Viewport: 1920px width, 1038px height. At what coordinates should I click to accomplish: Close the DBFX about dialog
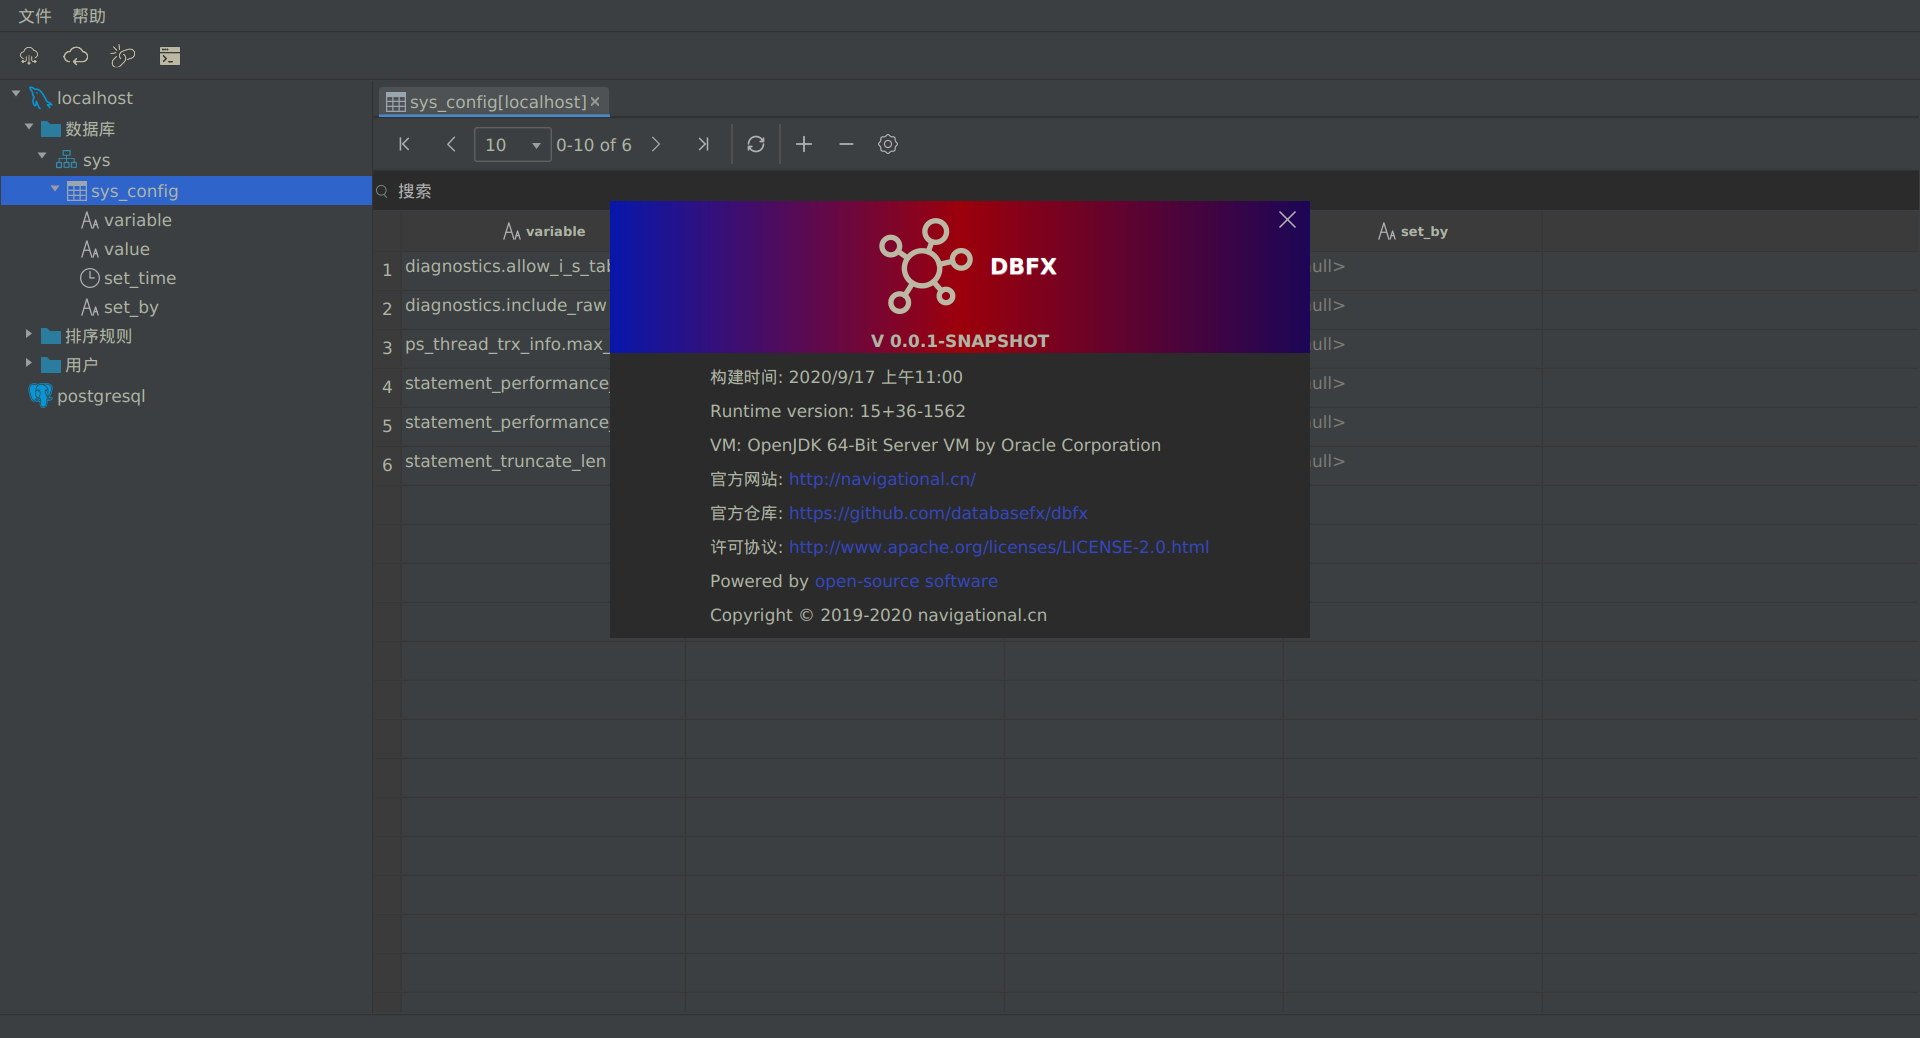(1287, 220)
